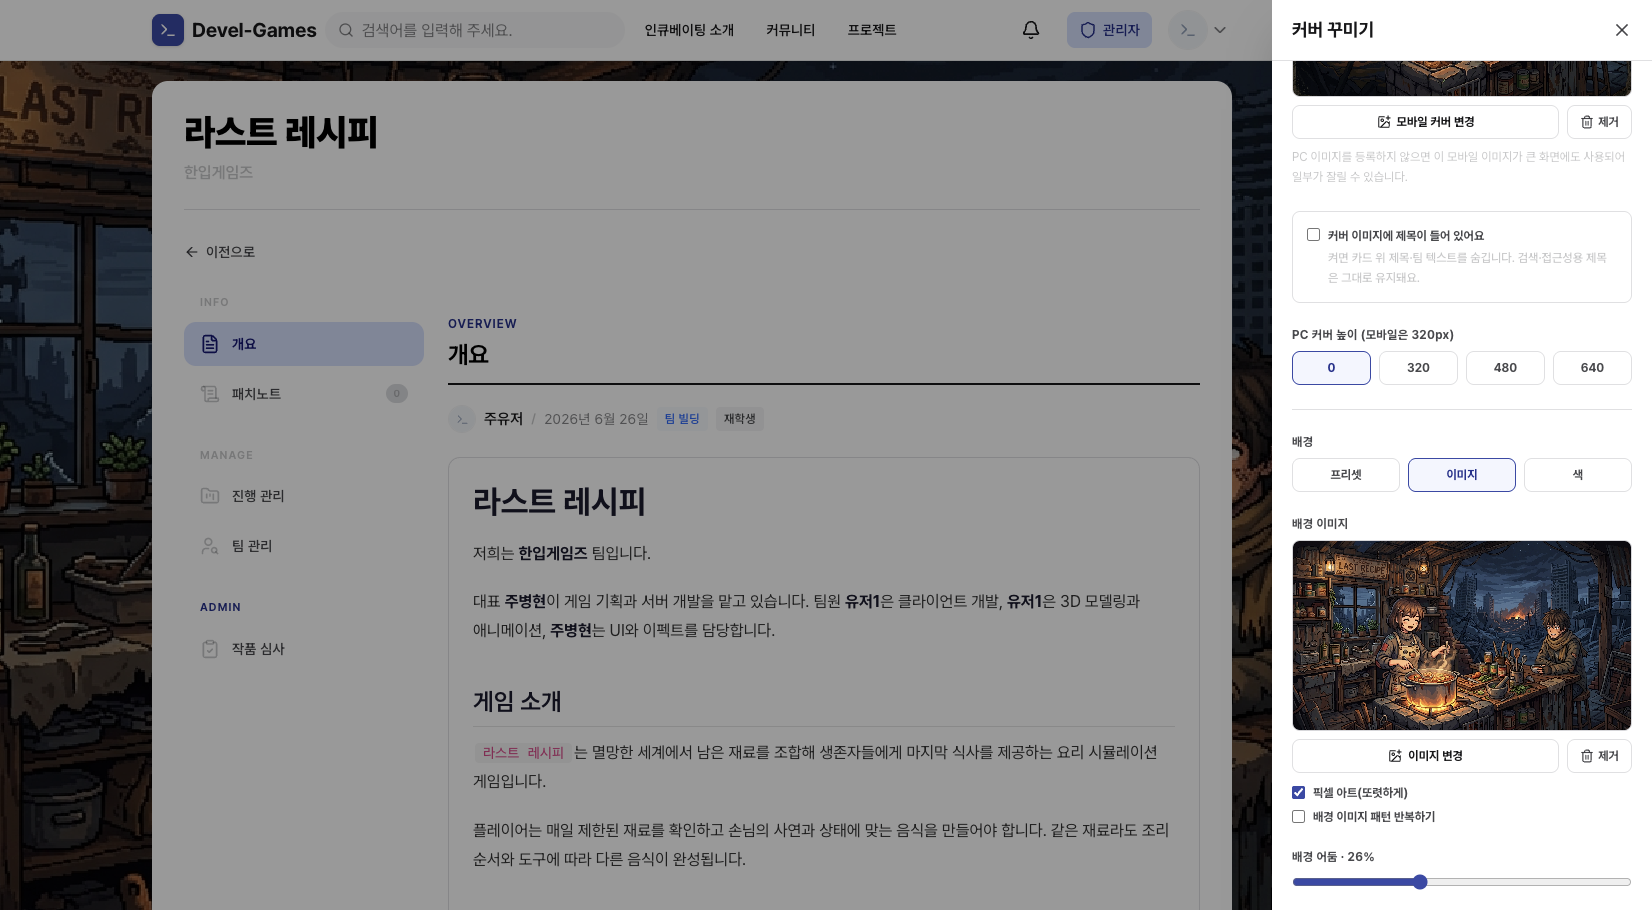Click the mobile cover preview thumbnail
1652x910 pixels.
[x=1462, y=78]
